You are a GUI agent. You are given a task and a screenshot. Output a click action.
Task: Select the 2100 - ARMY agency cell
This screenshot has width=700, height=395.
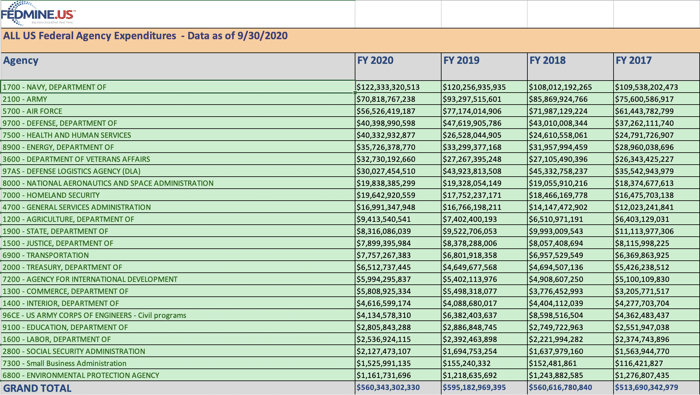(x=178, y=99)
